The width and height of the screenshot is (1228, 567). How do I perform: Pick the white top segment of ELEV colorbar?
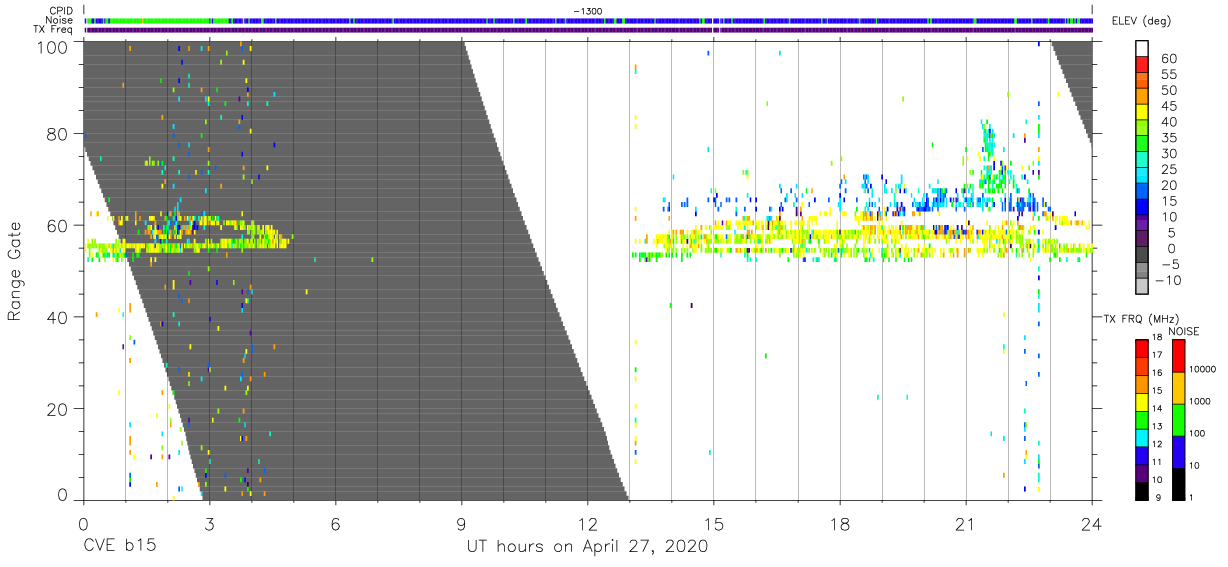point(1142,50)
